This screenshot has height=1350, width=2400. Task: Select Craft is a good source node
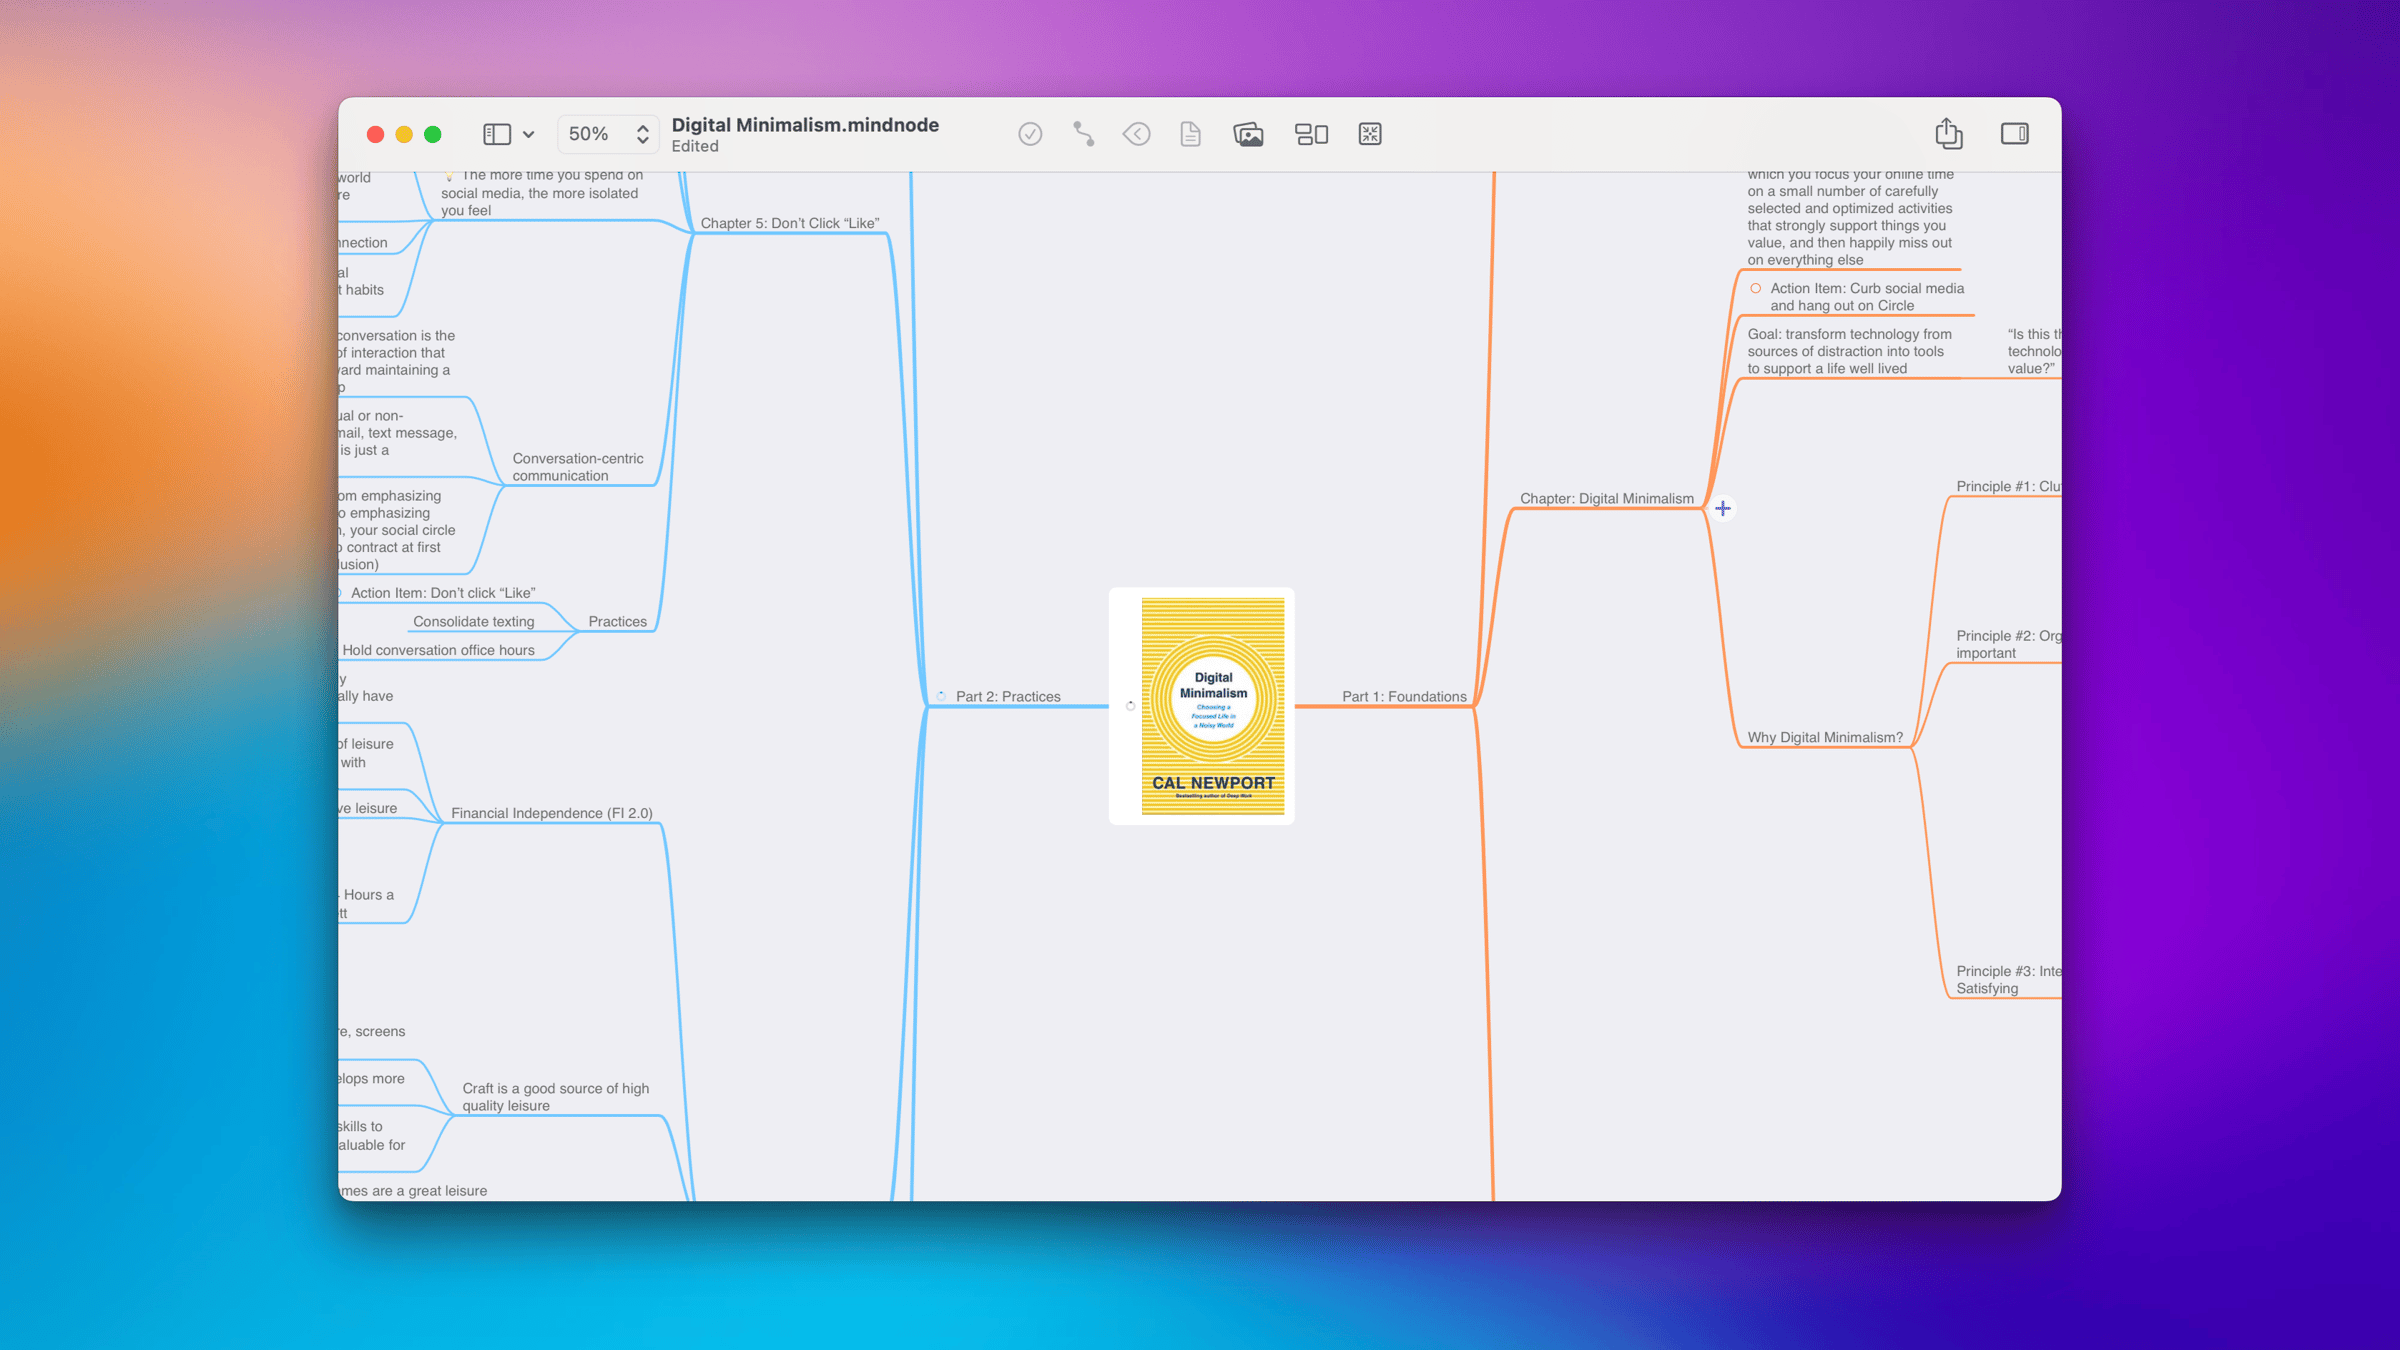pyautogui.click(x=555, y=1097)
